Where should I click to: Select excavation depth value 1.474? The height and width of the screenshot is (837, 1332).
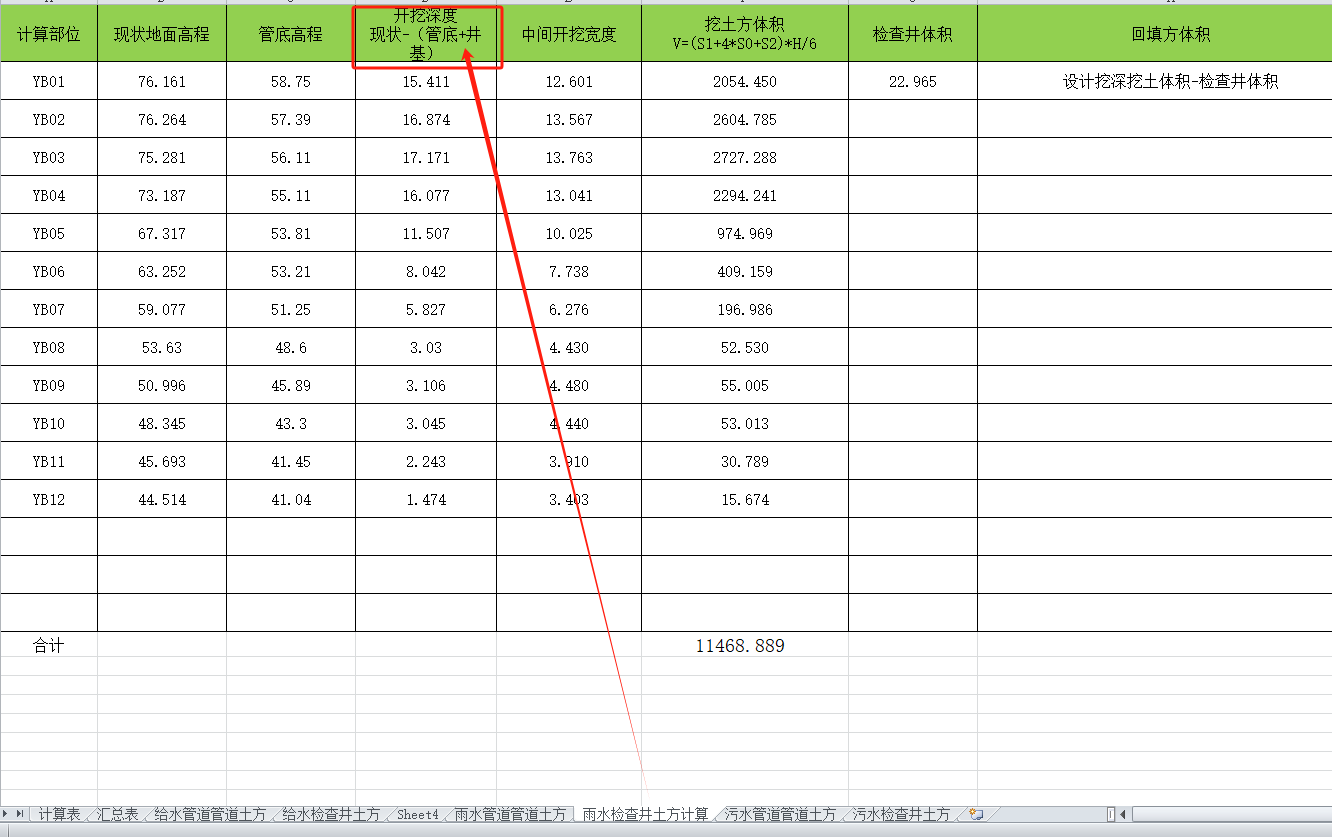pos(426,499)
